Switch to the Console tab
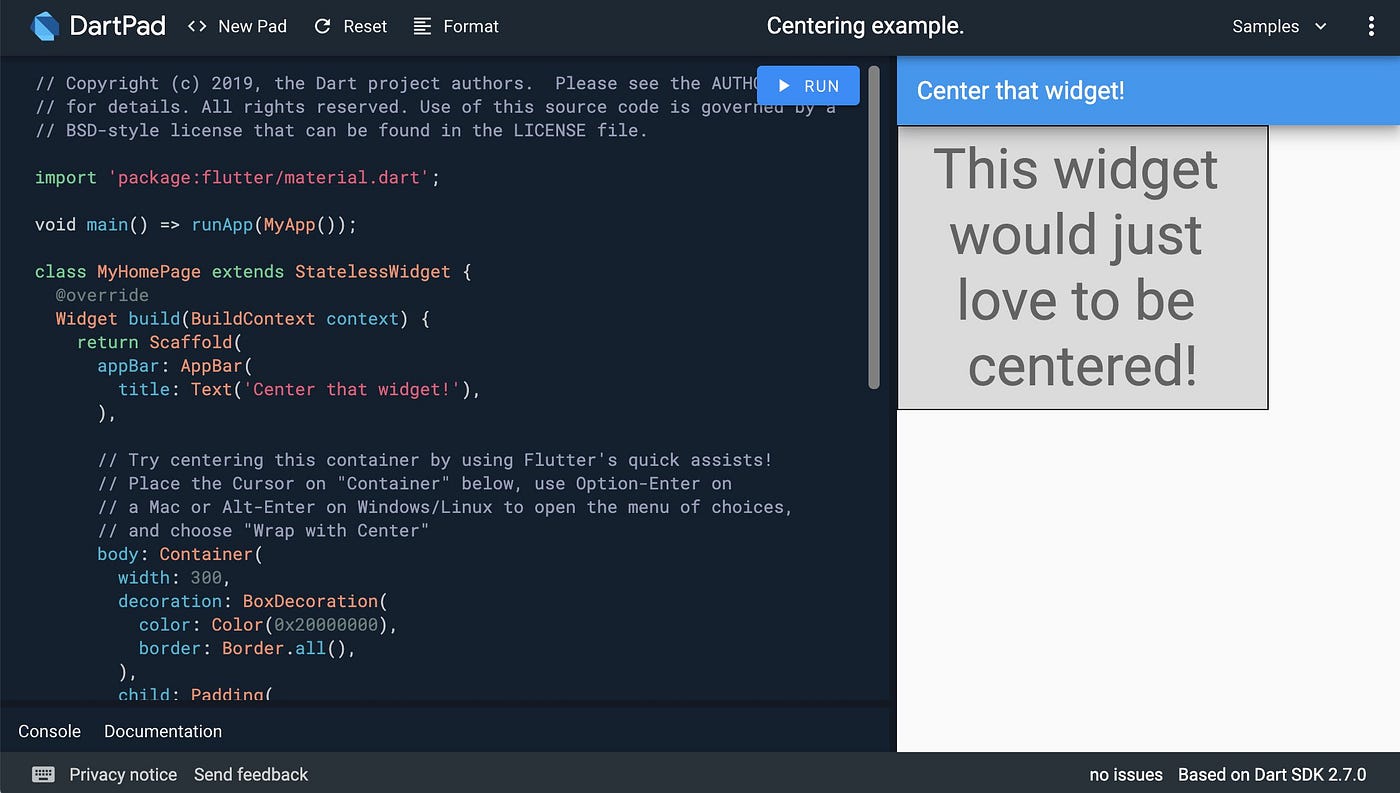 pyautogui.click(x=48, y=731)
